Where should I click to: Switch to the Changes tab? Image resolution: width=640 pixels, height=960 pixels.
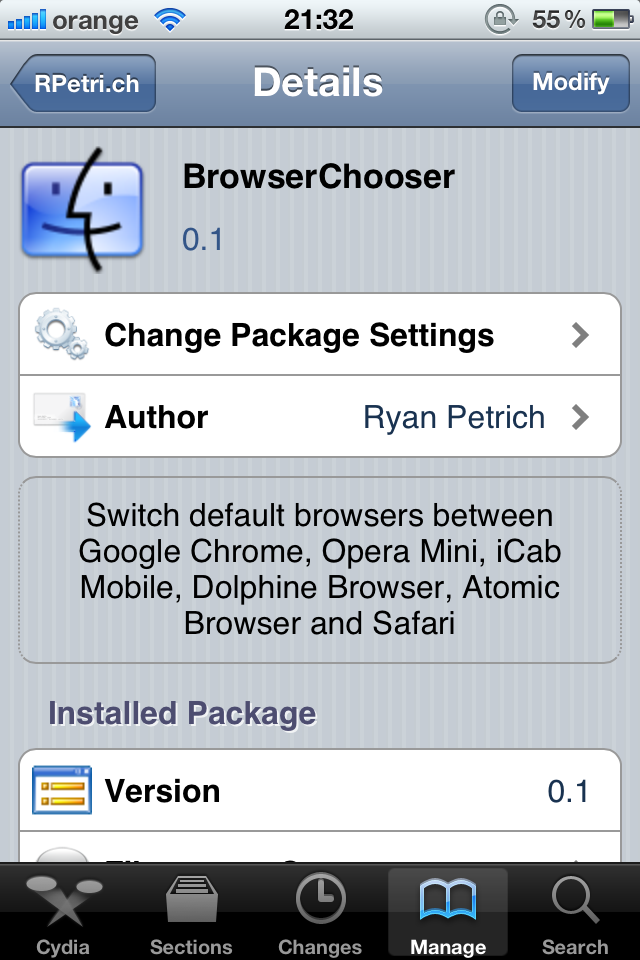(320, 910)
